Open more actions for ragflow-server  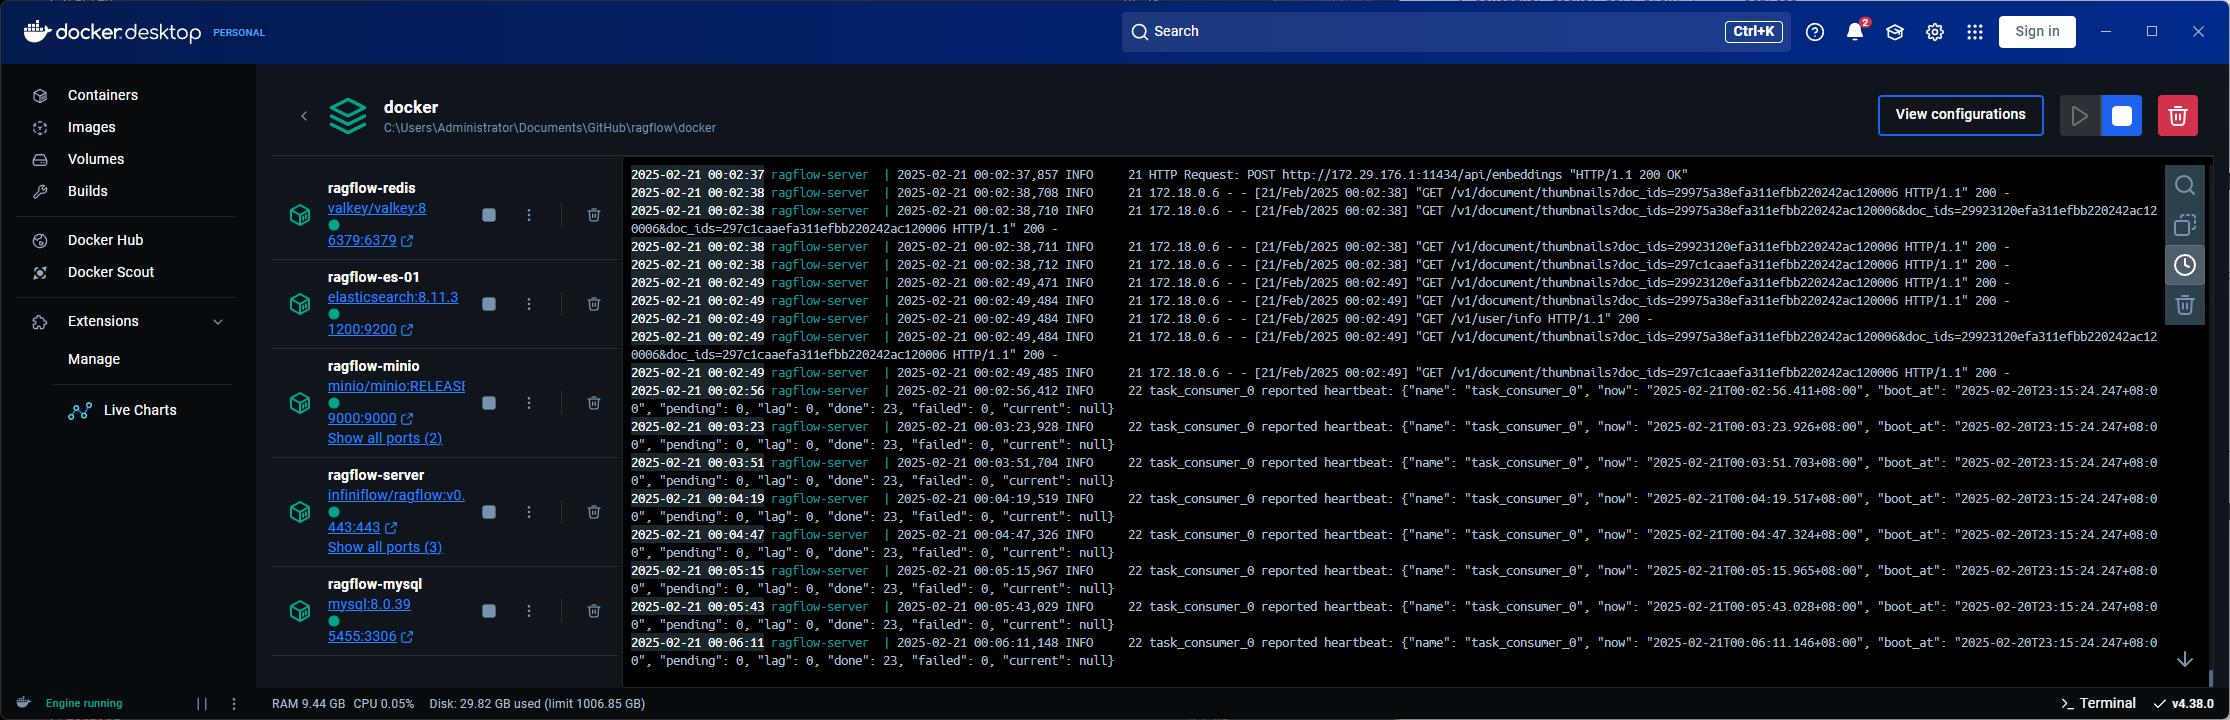click(529, 512)
